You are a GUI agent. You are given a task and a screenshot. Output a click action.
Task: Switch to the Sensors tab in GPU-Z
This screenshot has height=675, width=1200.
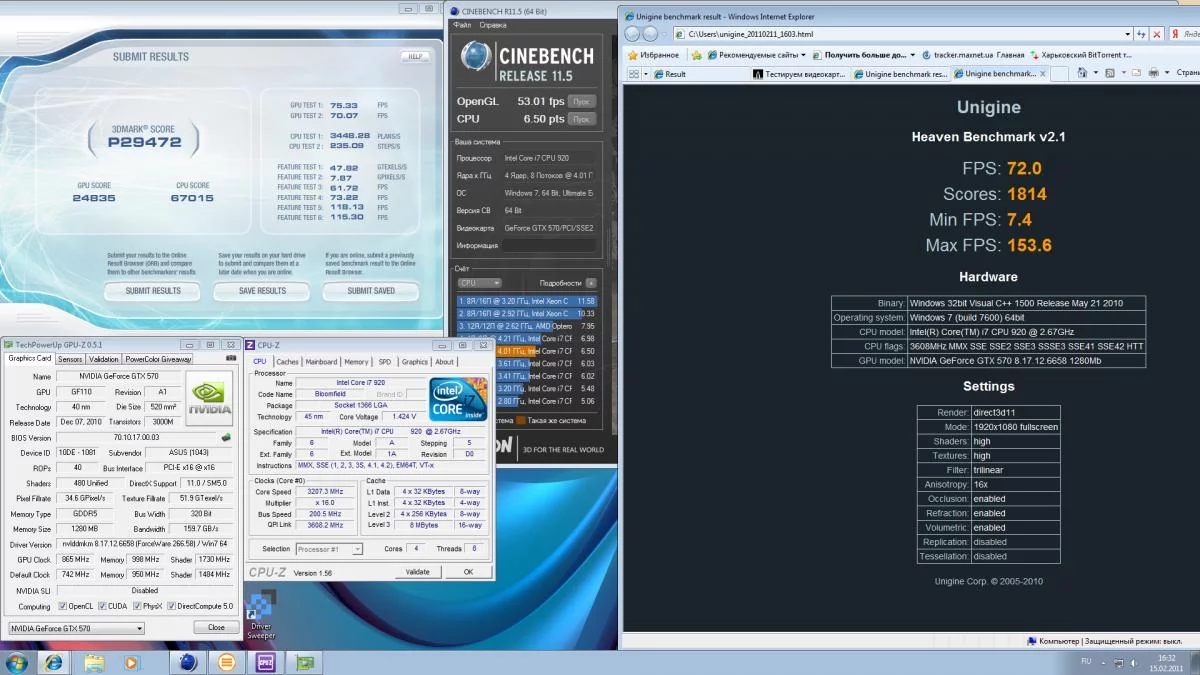click(70, 359)
